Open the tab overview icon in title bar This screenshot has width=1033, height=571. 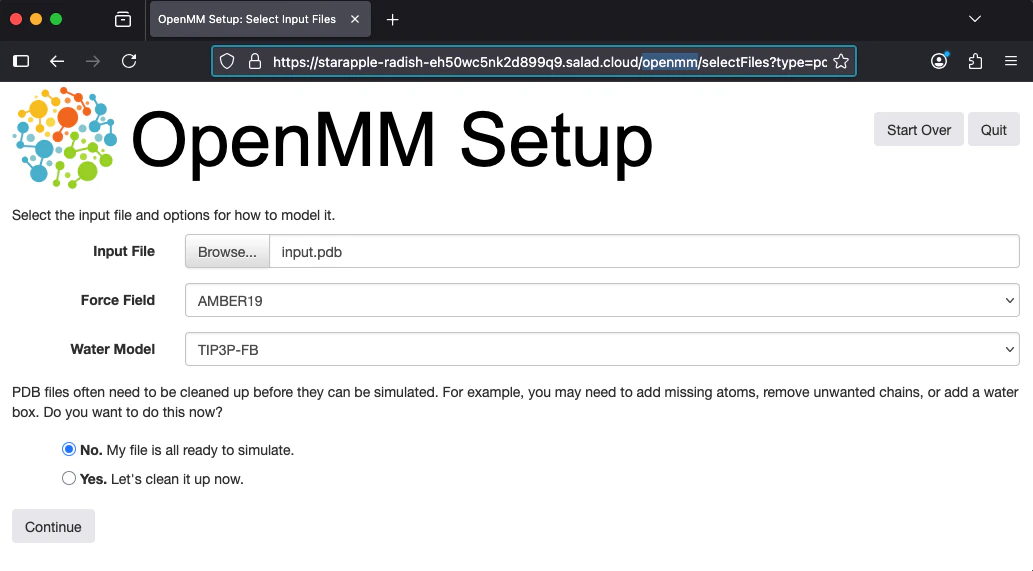[x=123, y=19]
